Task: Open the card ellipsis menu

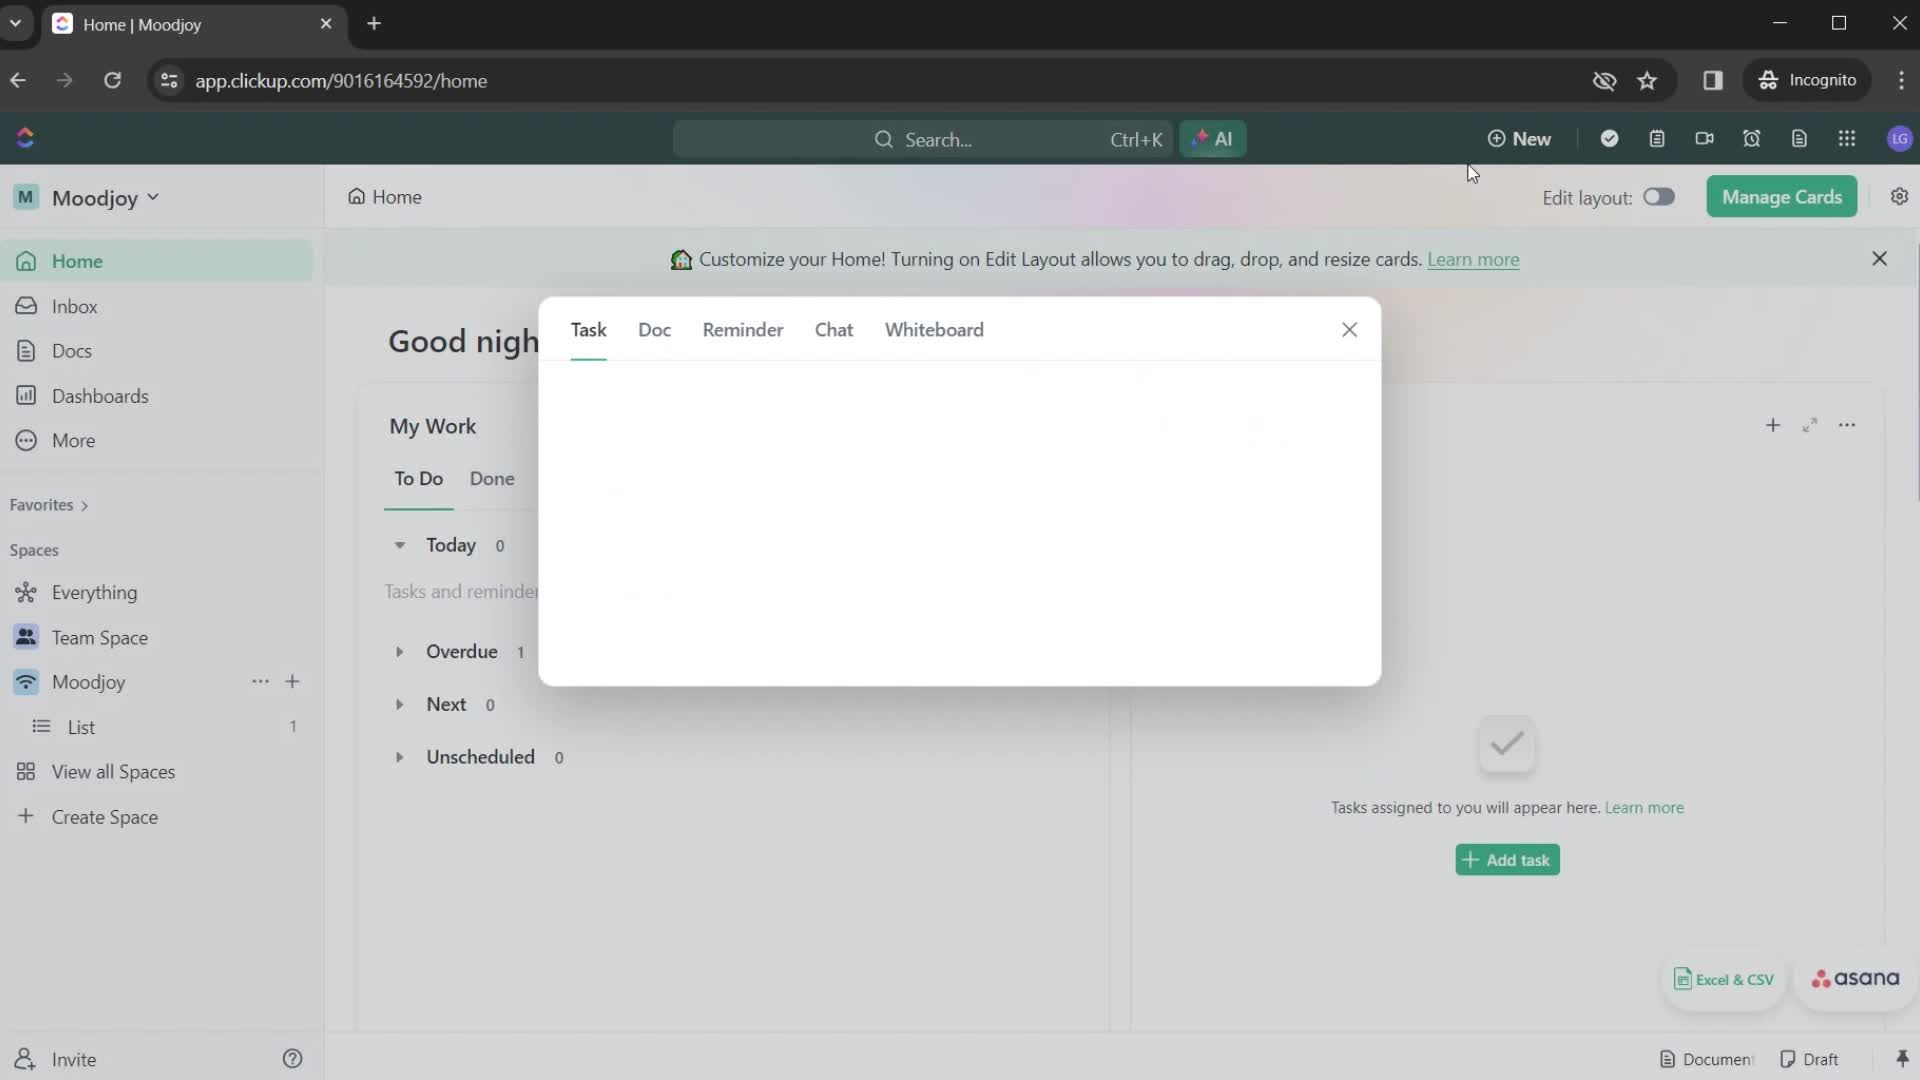Action: (1846, 425)
